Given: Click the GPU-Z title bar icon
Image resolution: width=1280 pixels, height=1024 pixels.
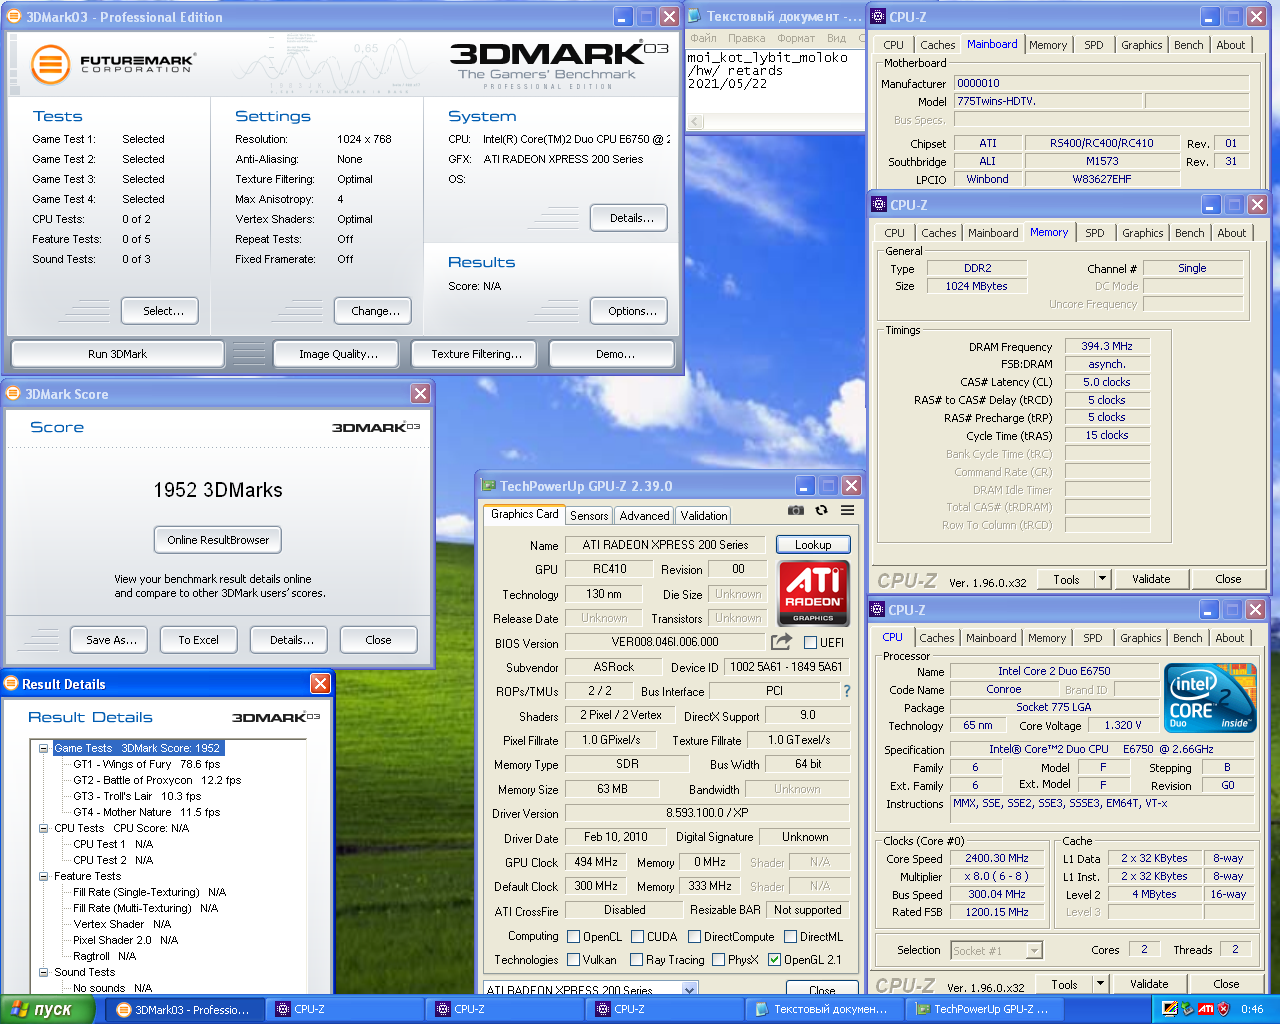Looking at the screenshot, I should [489, 486].
